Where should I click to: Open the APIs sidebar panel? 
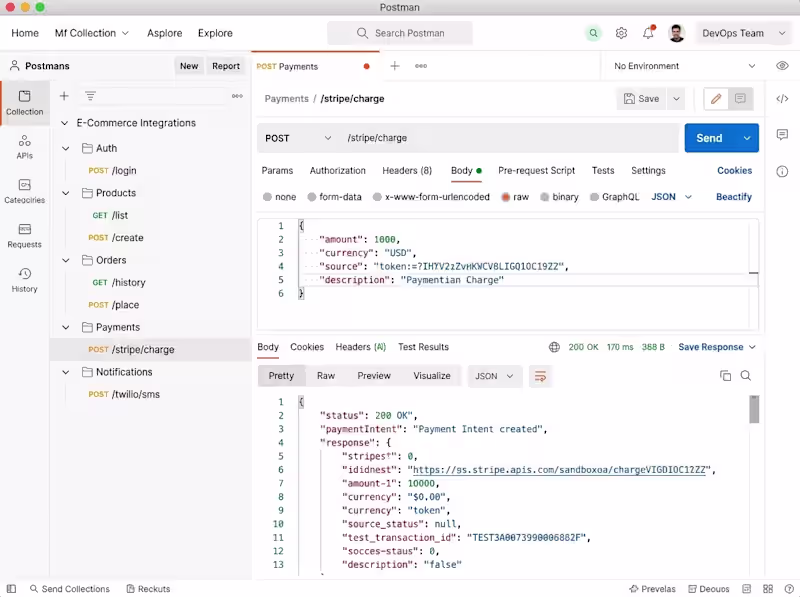click(24, 147)
